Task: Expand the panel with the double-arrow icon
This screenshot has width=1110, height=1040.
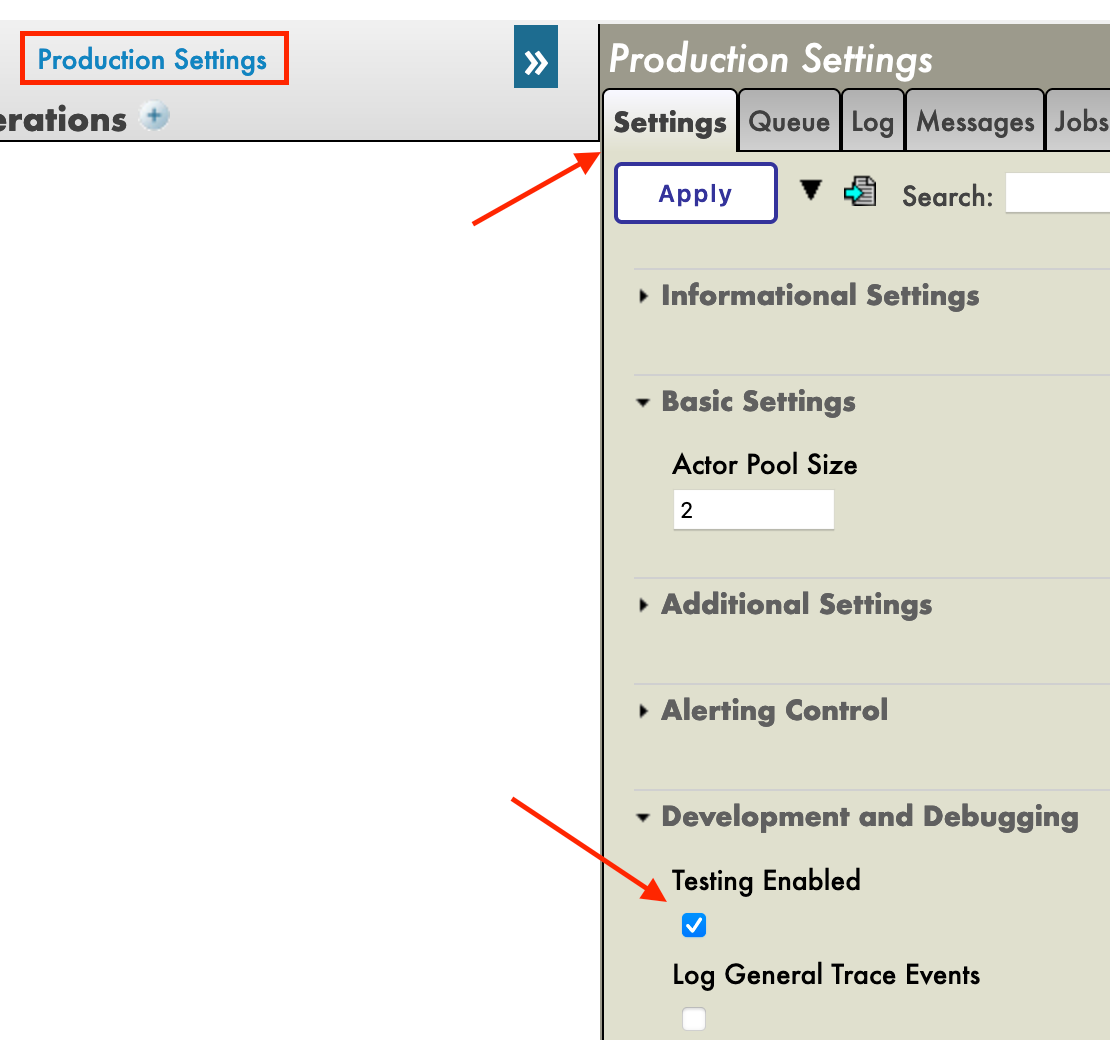Action: pyautogui.click(x=536, y=58)
